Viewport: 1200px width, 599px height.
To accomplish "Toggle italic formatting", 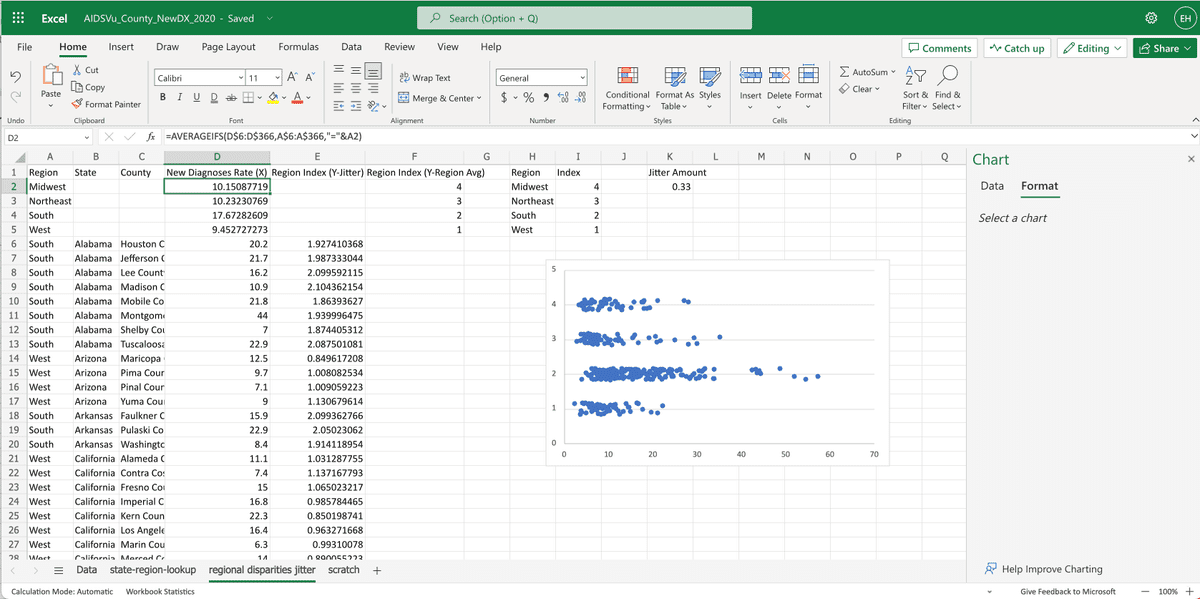I will 177,96.
